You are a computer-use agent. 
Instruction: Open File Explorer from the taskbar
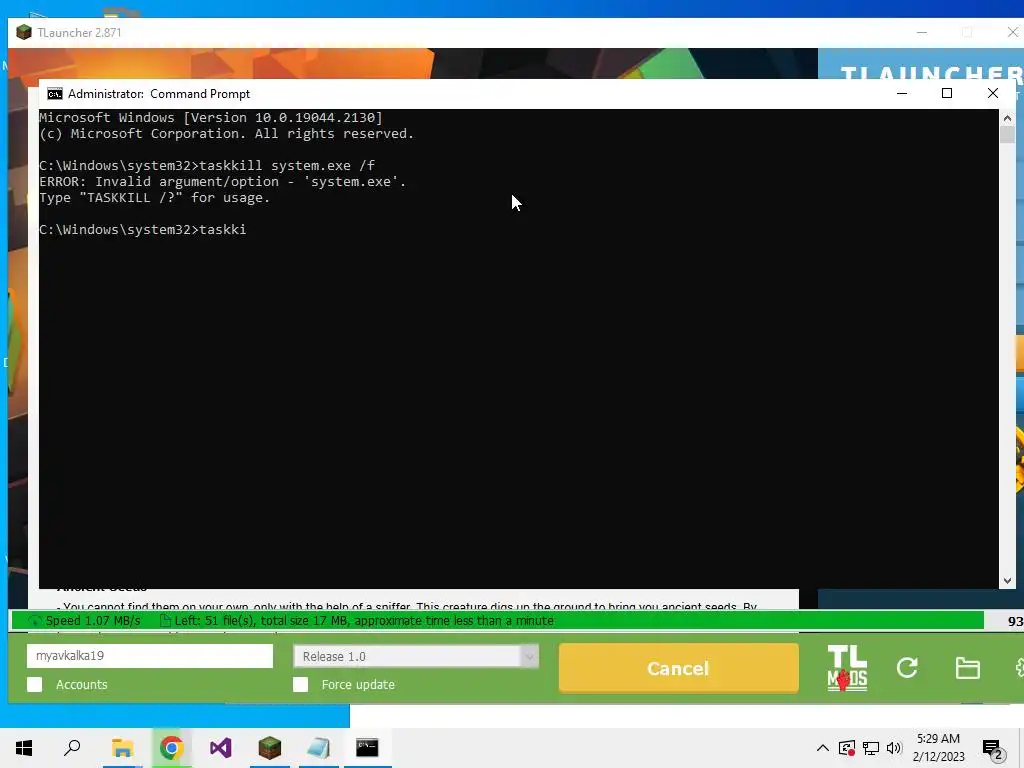point(122,748)
